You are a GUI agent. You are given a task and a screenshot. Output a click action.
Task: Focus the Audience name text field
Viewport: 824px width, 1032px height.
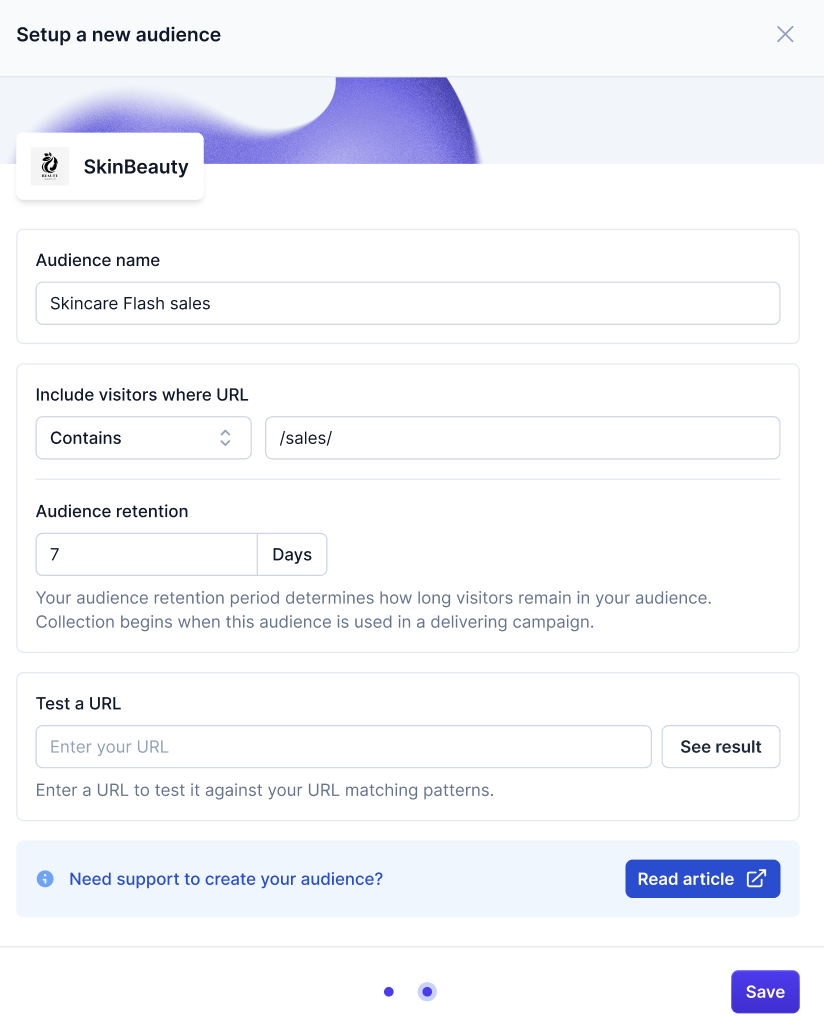point(408,303)
